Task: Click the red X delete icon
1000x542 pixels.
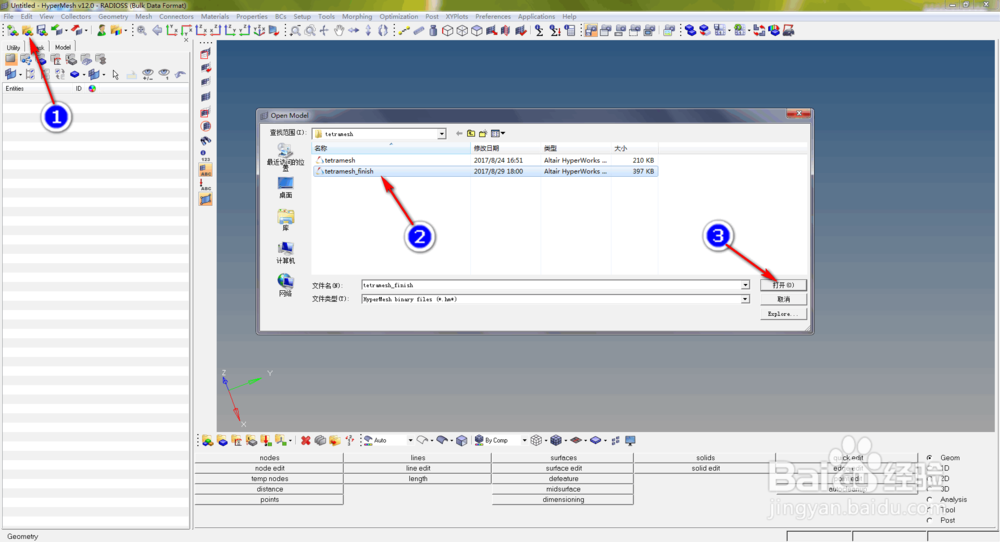Action: pyautogui.click(x=305, y=440)
